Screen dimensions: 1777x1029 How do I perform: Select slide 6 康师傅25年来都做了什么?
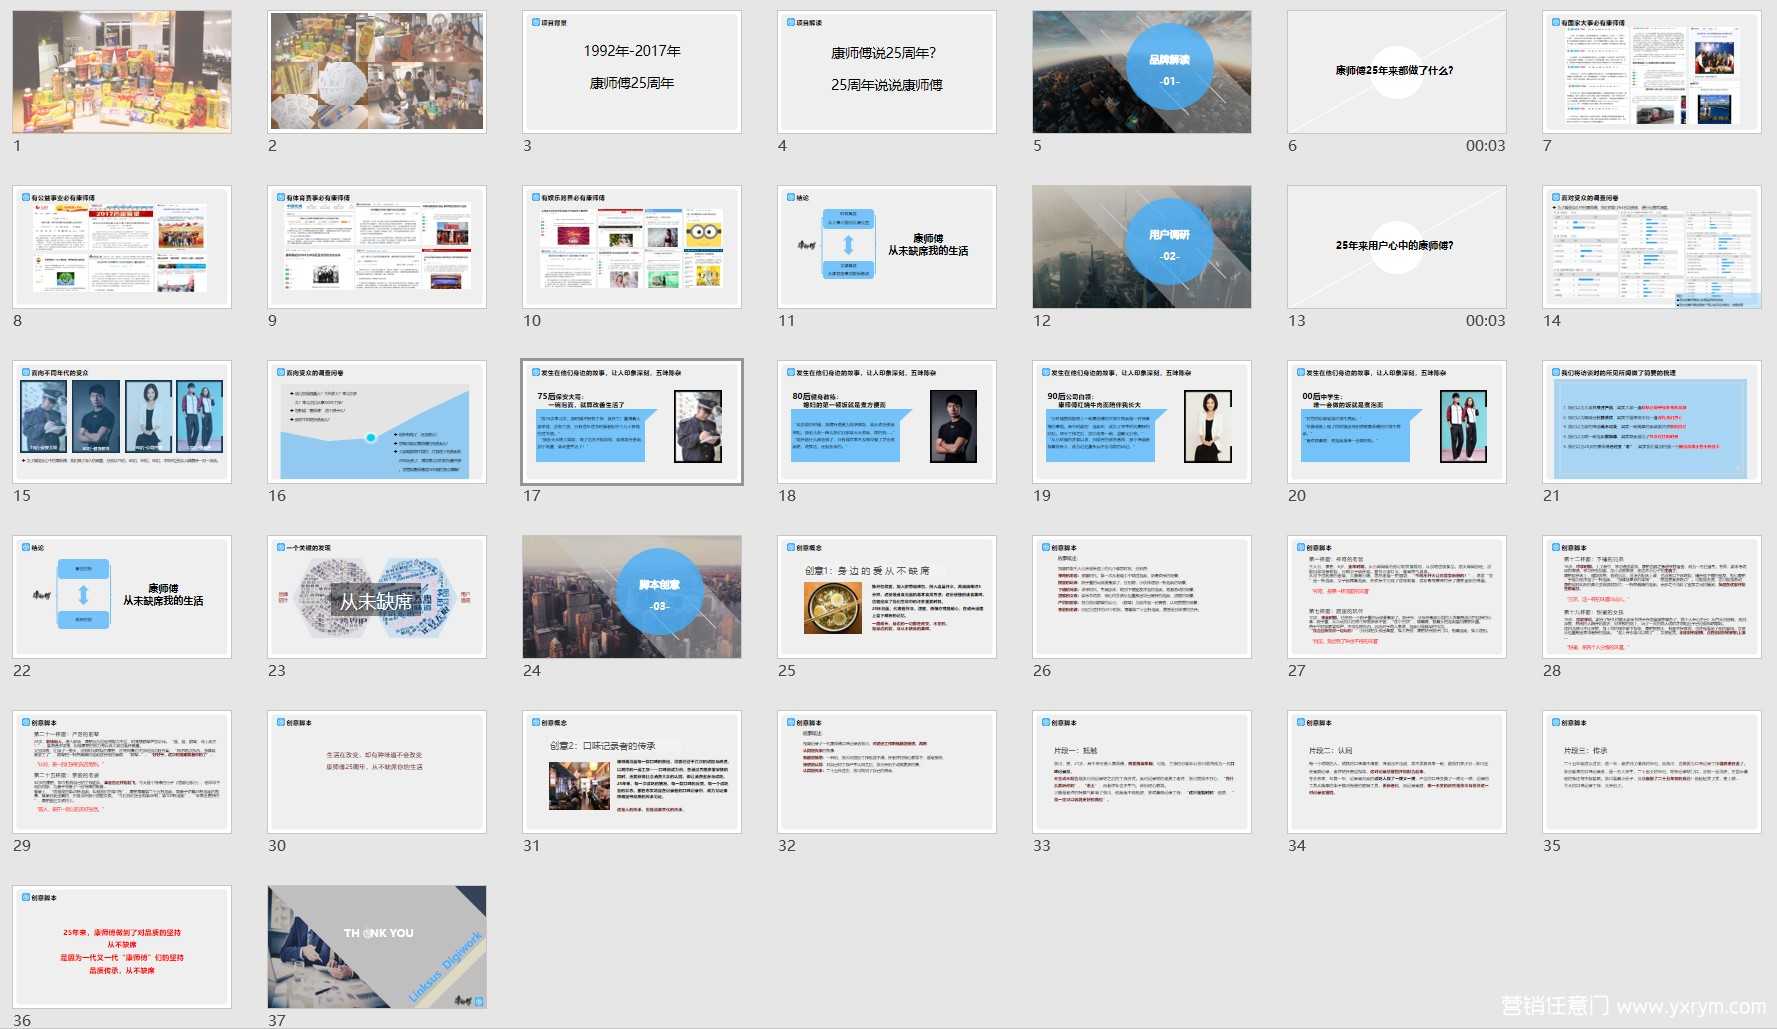(1397, 72)
